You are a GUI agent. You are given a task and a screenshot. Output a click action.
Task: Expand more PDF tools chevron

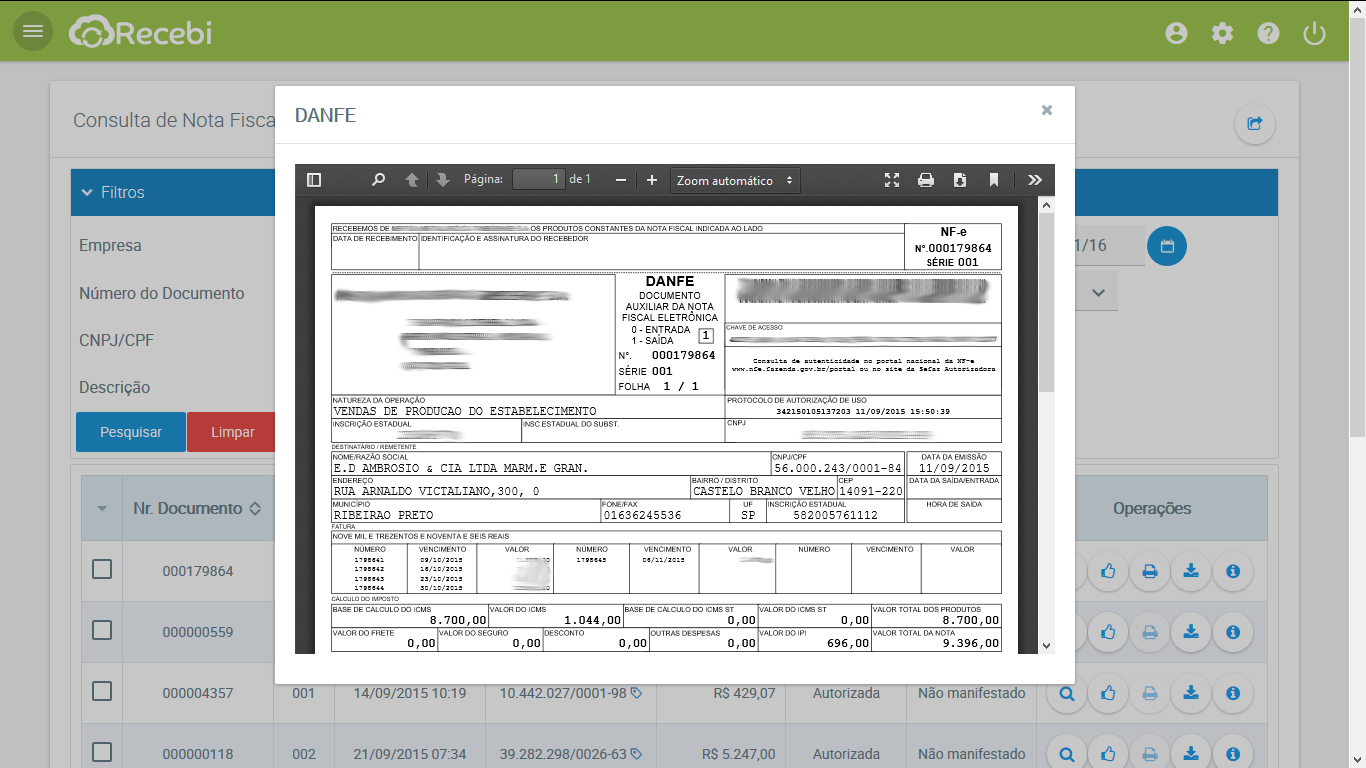coord(1035,180)
